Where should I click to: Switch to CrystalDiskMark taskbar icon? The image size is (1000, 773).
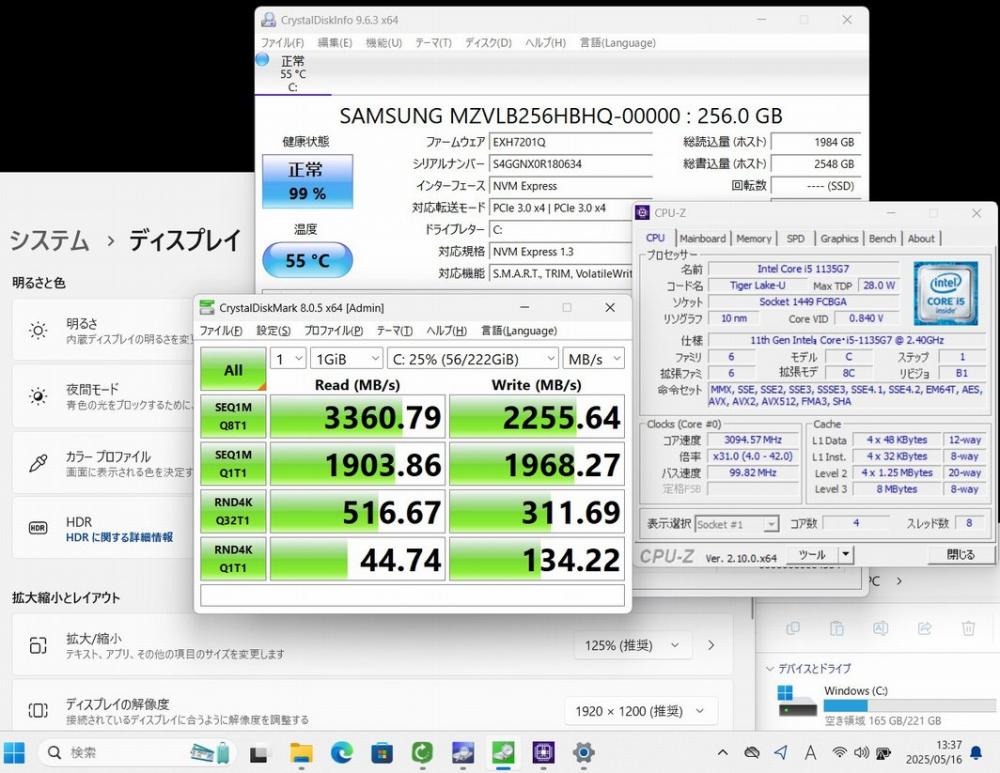[x=503, y=753]
